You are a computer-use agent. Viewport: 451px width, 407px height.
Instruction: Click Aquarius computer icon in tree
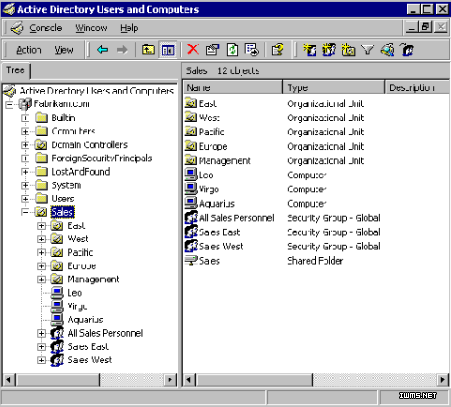pos(57,320)
